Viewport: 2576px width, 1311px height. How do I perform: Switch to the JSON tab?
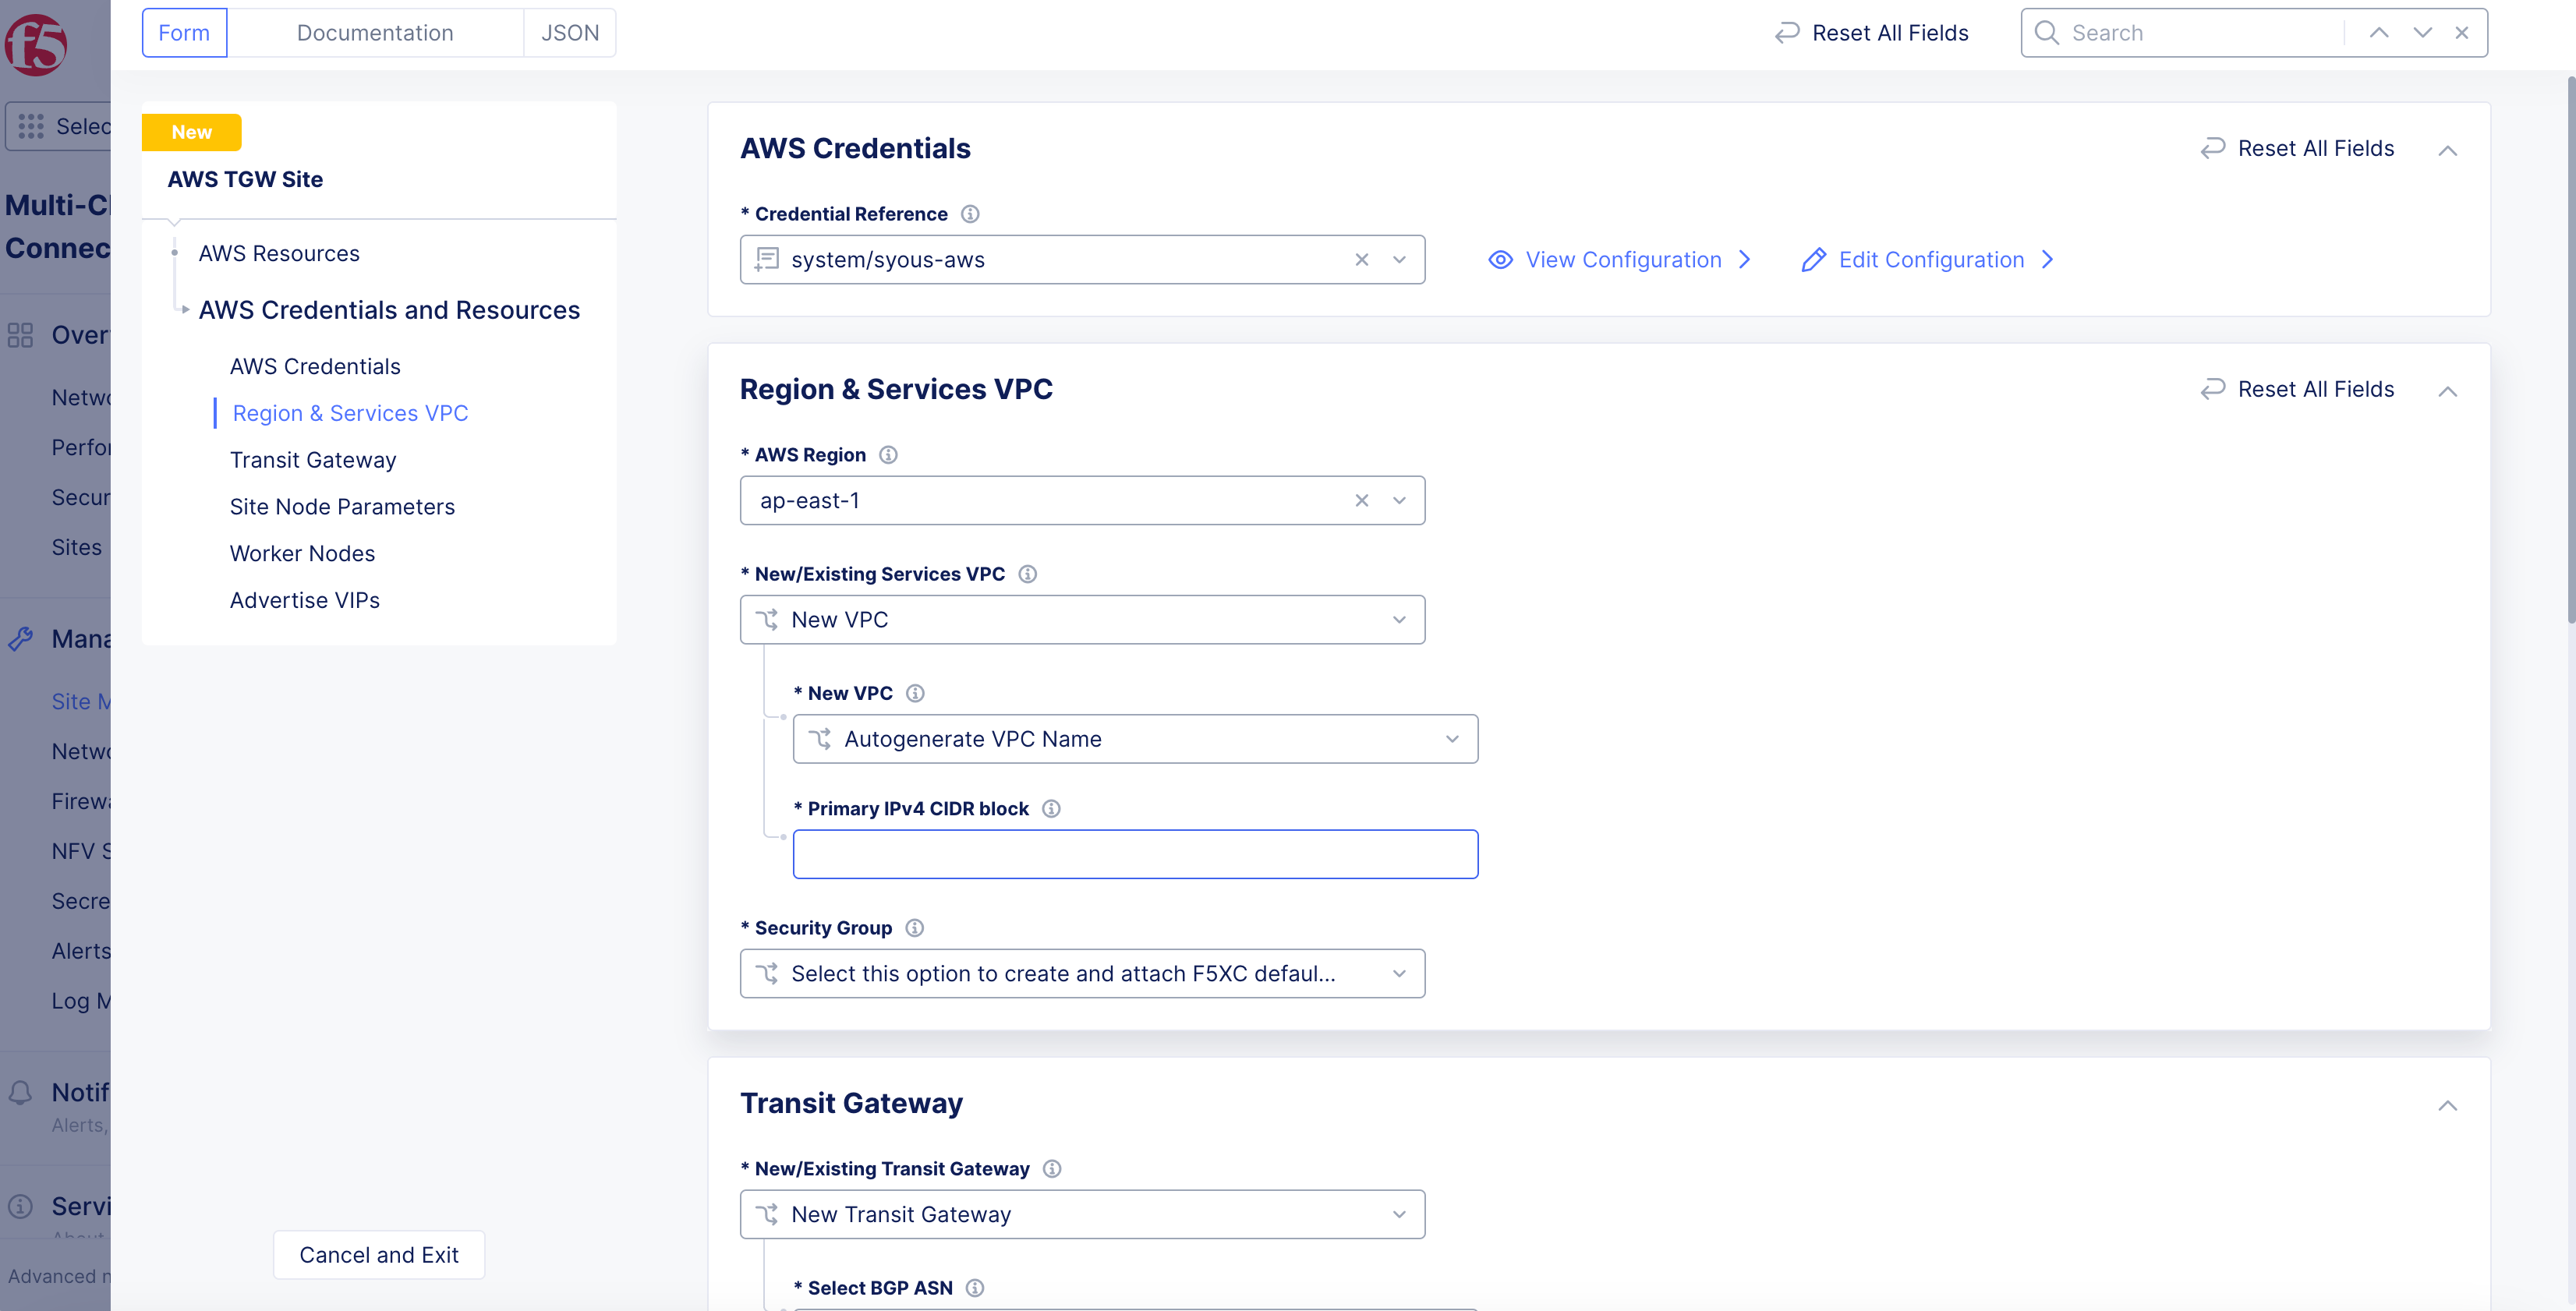569,32
